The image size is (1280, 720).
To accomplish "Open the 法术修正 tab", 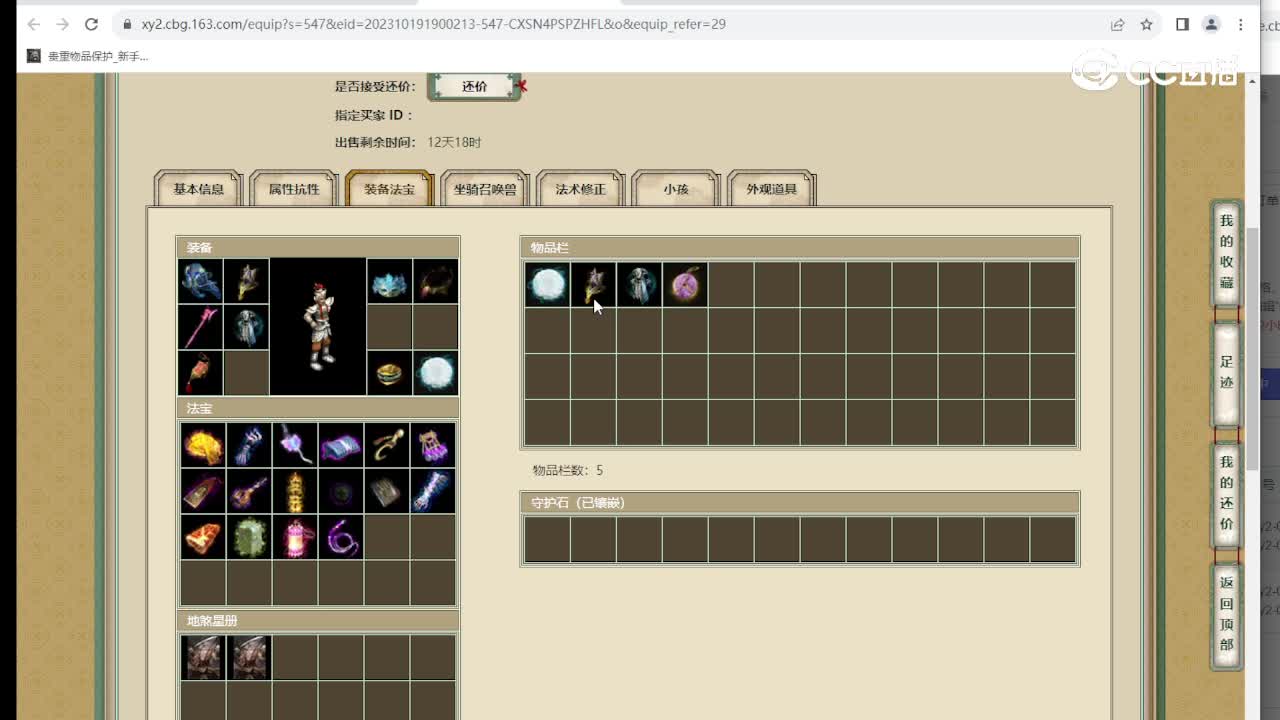I will pos(581,189).
